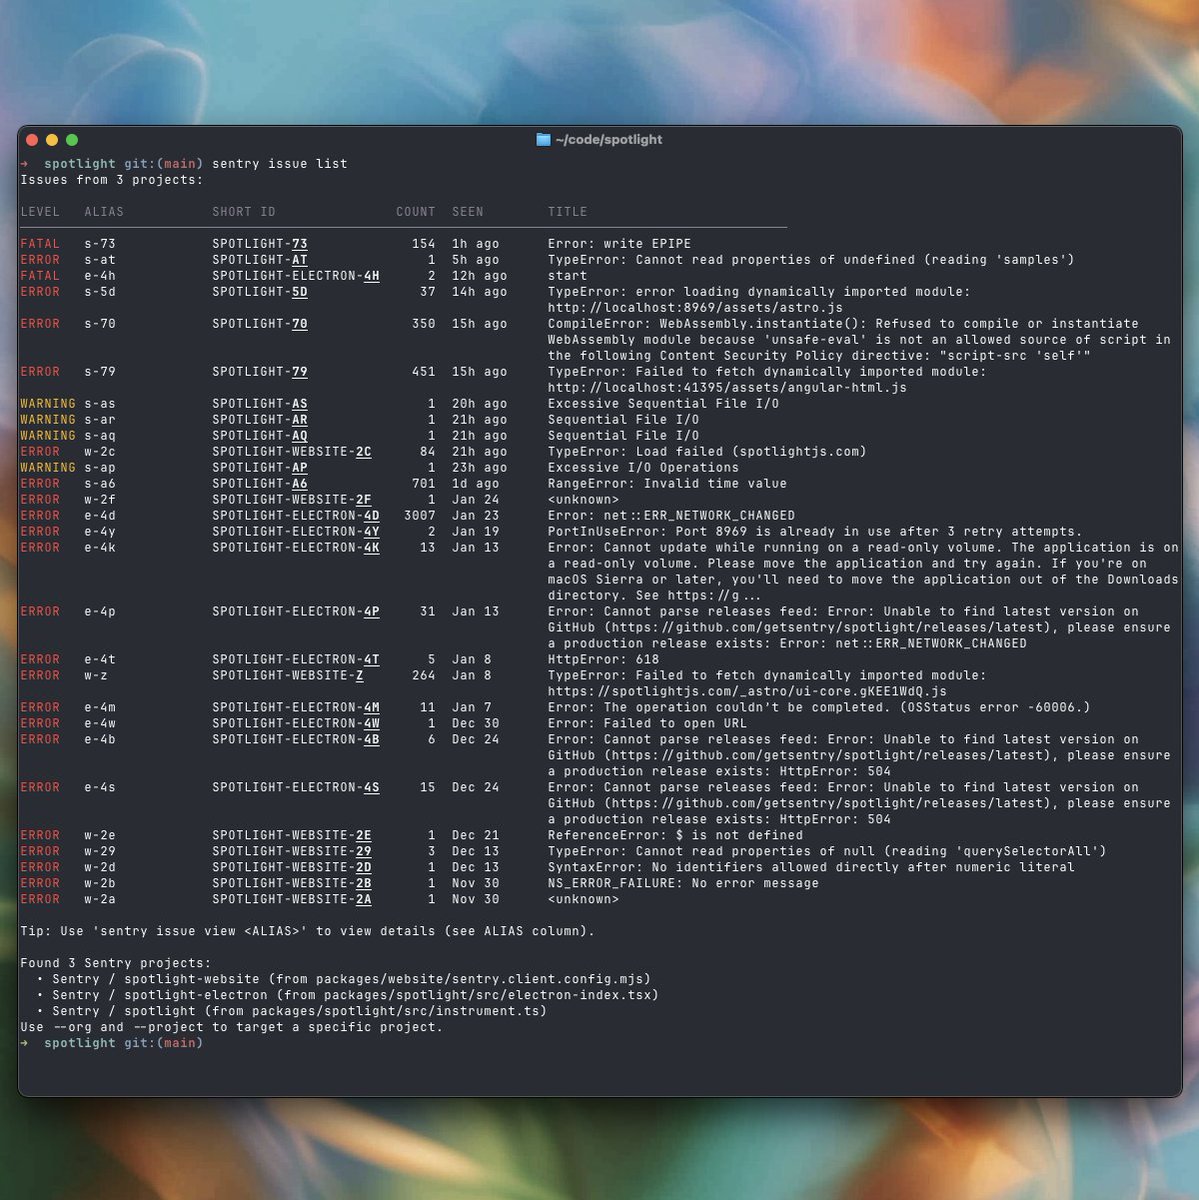Click the spotlightjs.com ui-core.gKEE1WdQ.js URL
The height and width of the screenshot is (1200, 1199).
coord(748,692)
